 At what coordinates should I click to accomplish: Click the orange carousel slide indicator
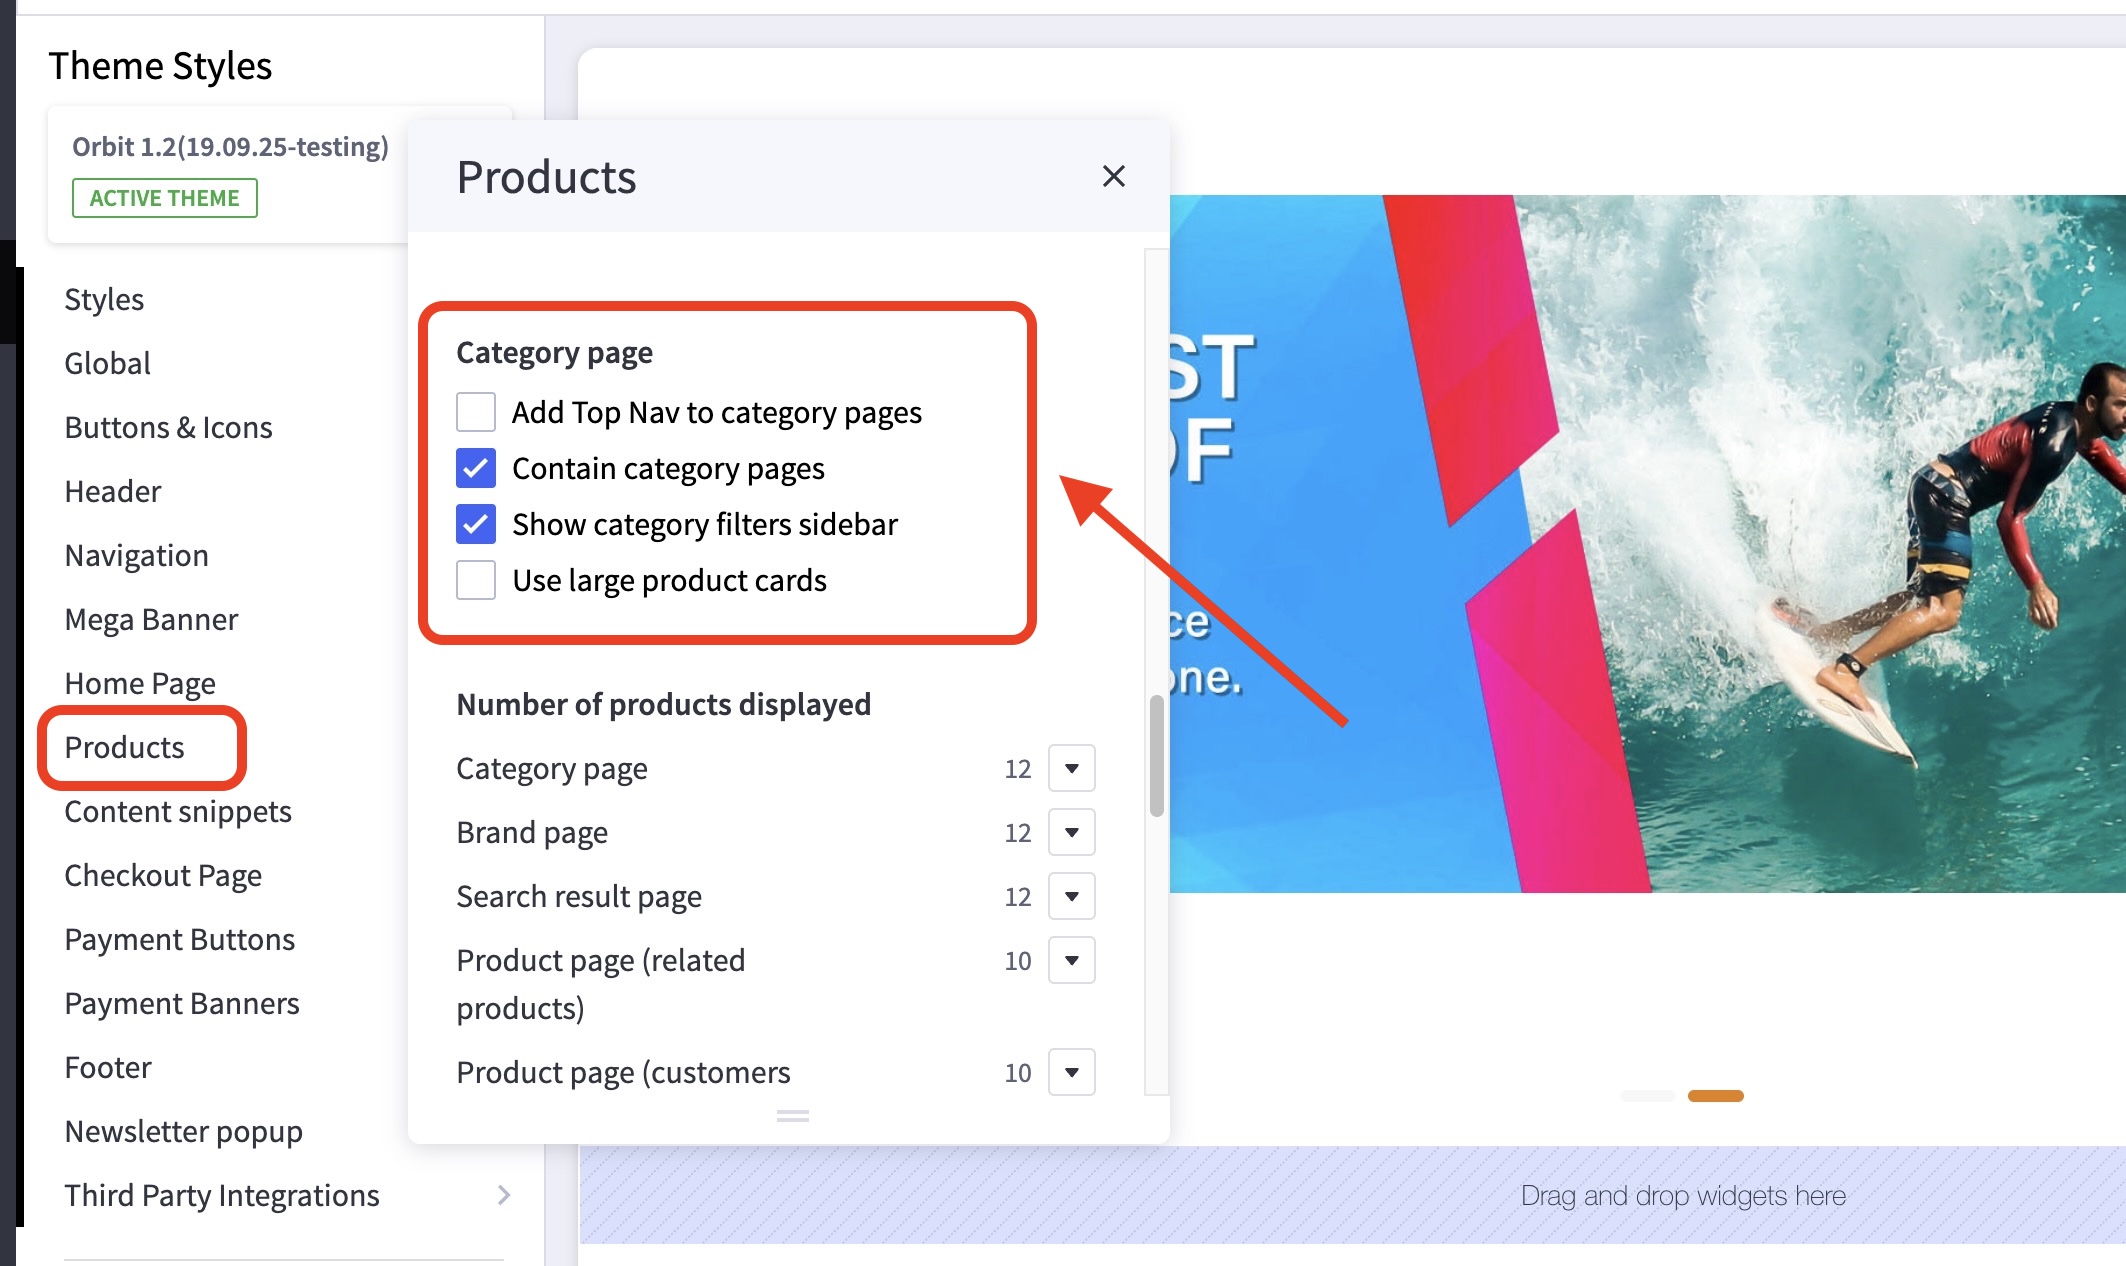point(1715,1096)
